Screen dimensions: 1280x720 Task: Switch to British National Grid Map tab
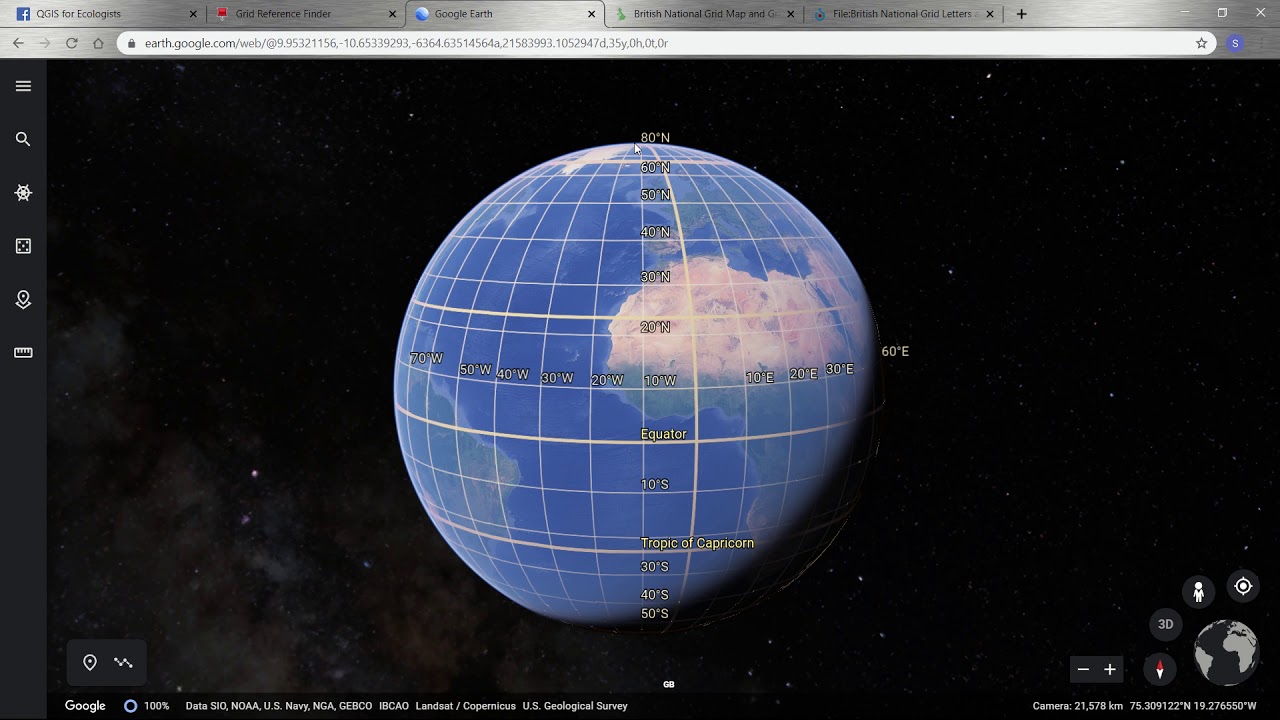pyautogui.click(x=704, y=14)
